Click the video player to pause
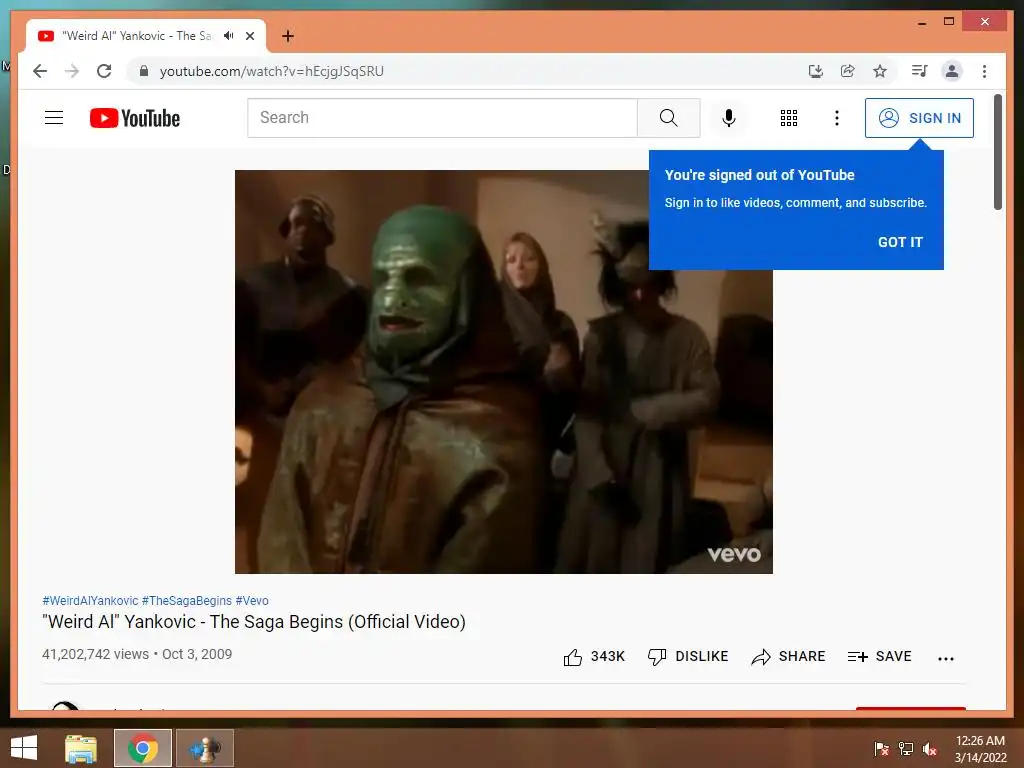This screenshot has height=768, width=1024. [x=504, y=372]
